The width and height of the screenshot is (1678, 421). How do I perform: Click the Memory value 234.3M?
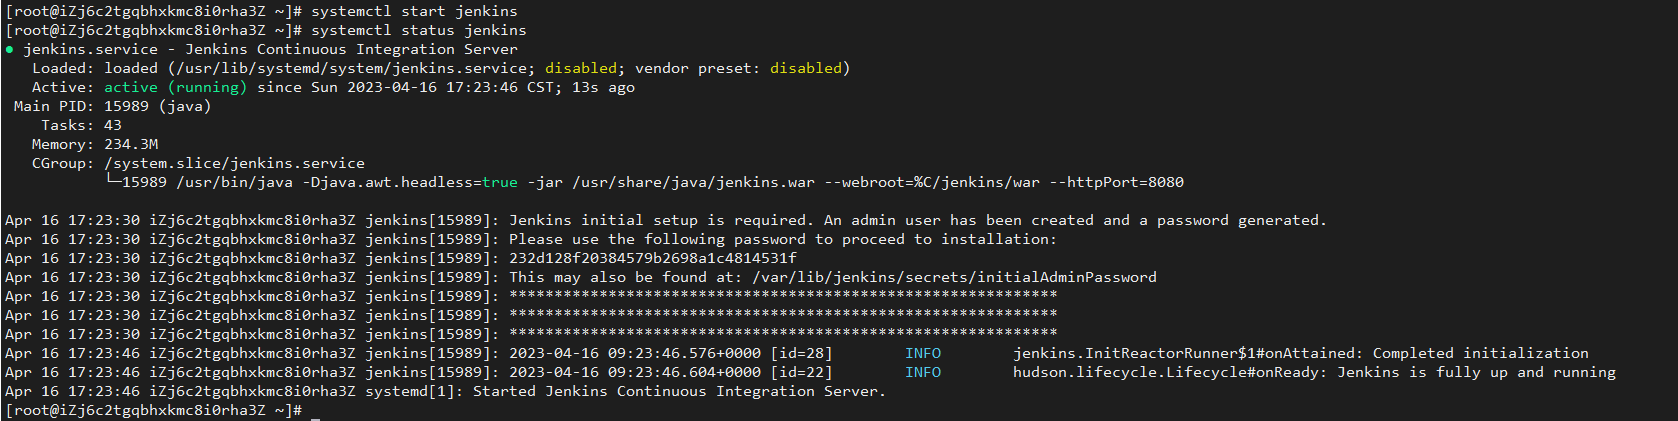coord(131,144)
